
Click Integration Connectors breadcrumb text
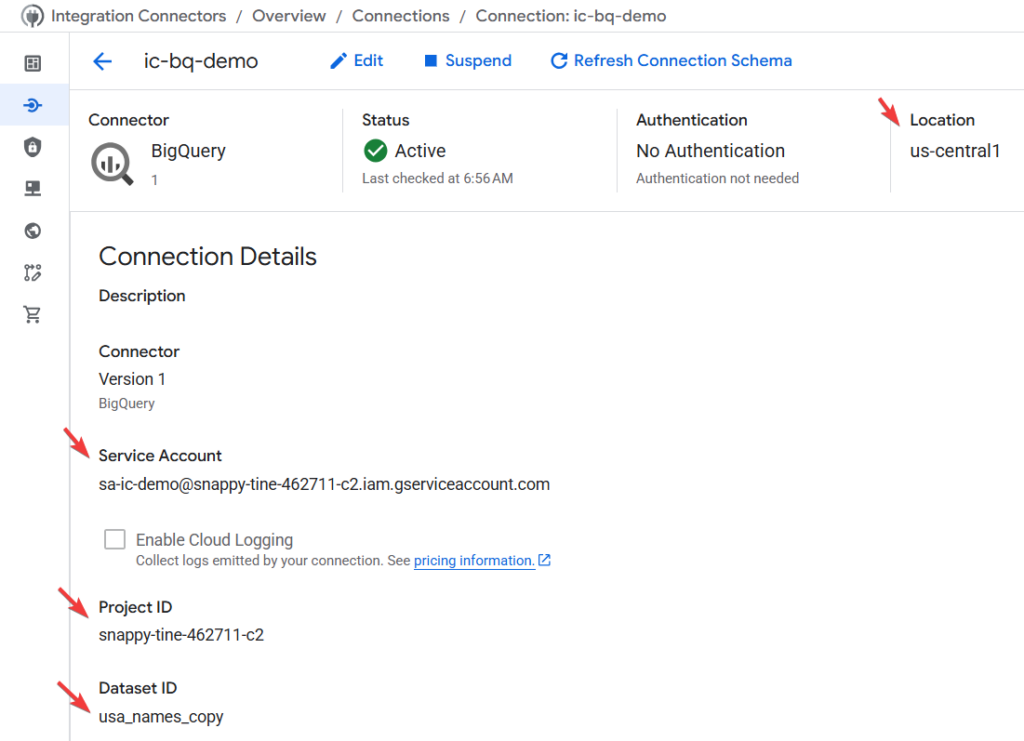tap(138, 16)
